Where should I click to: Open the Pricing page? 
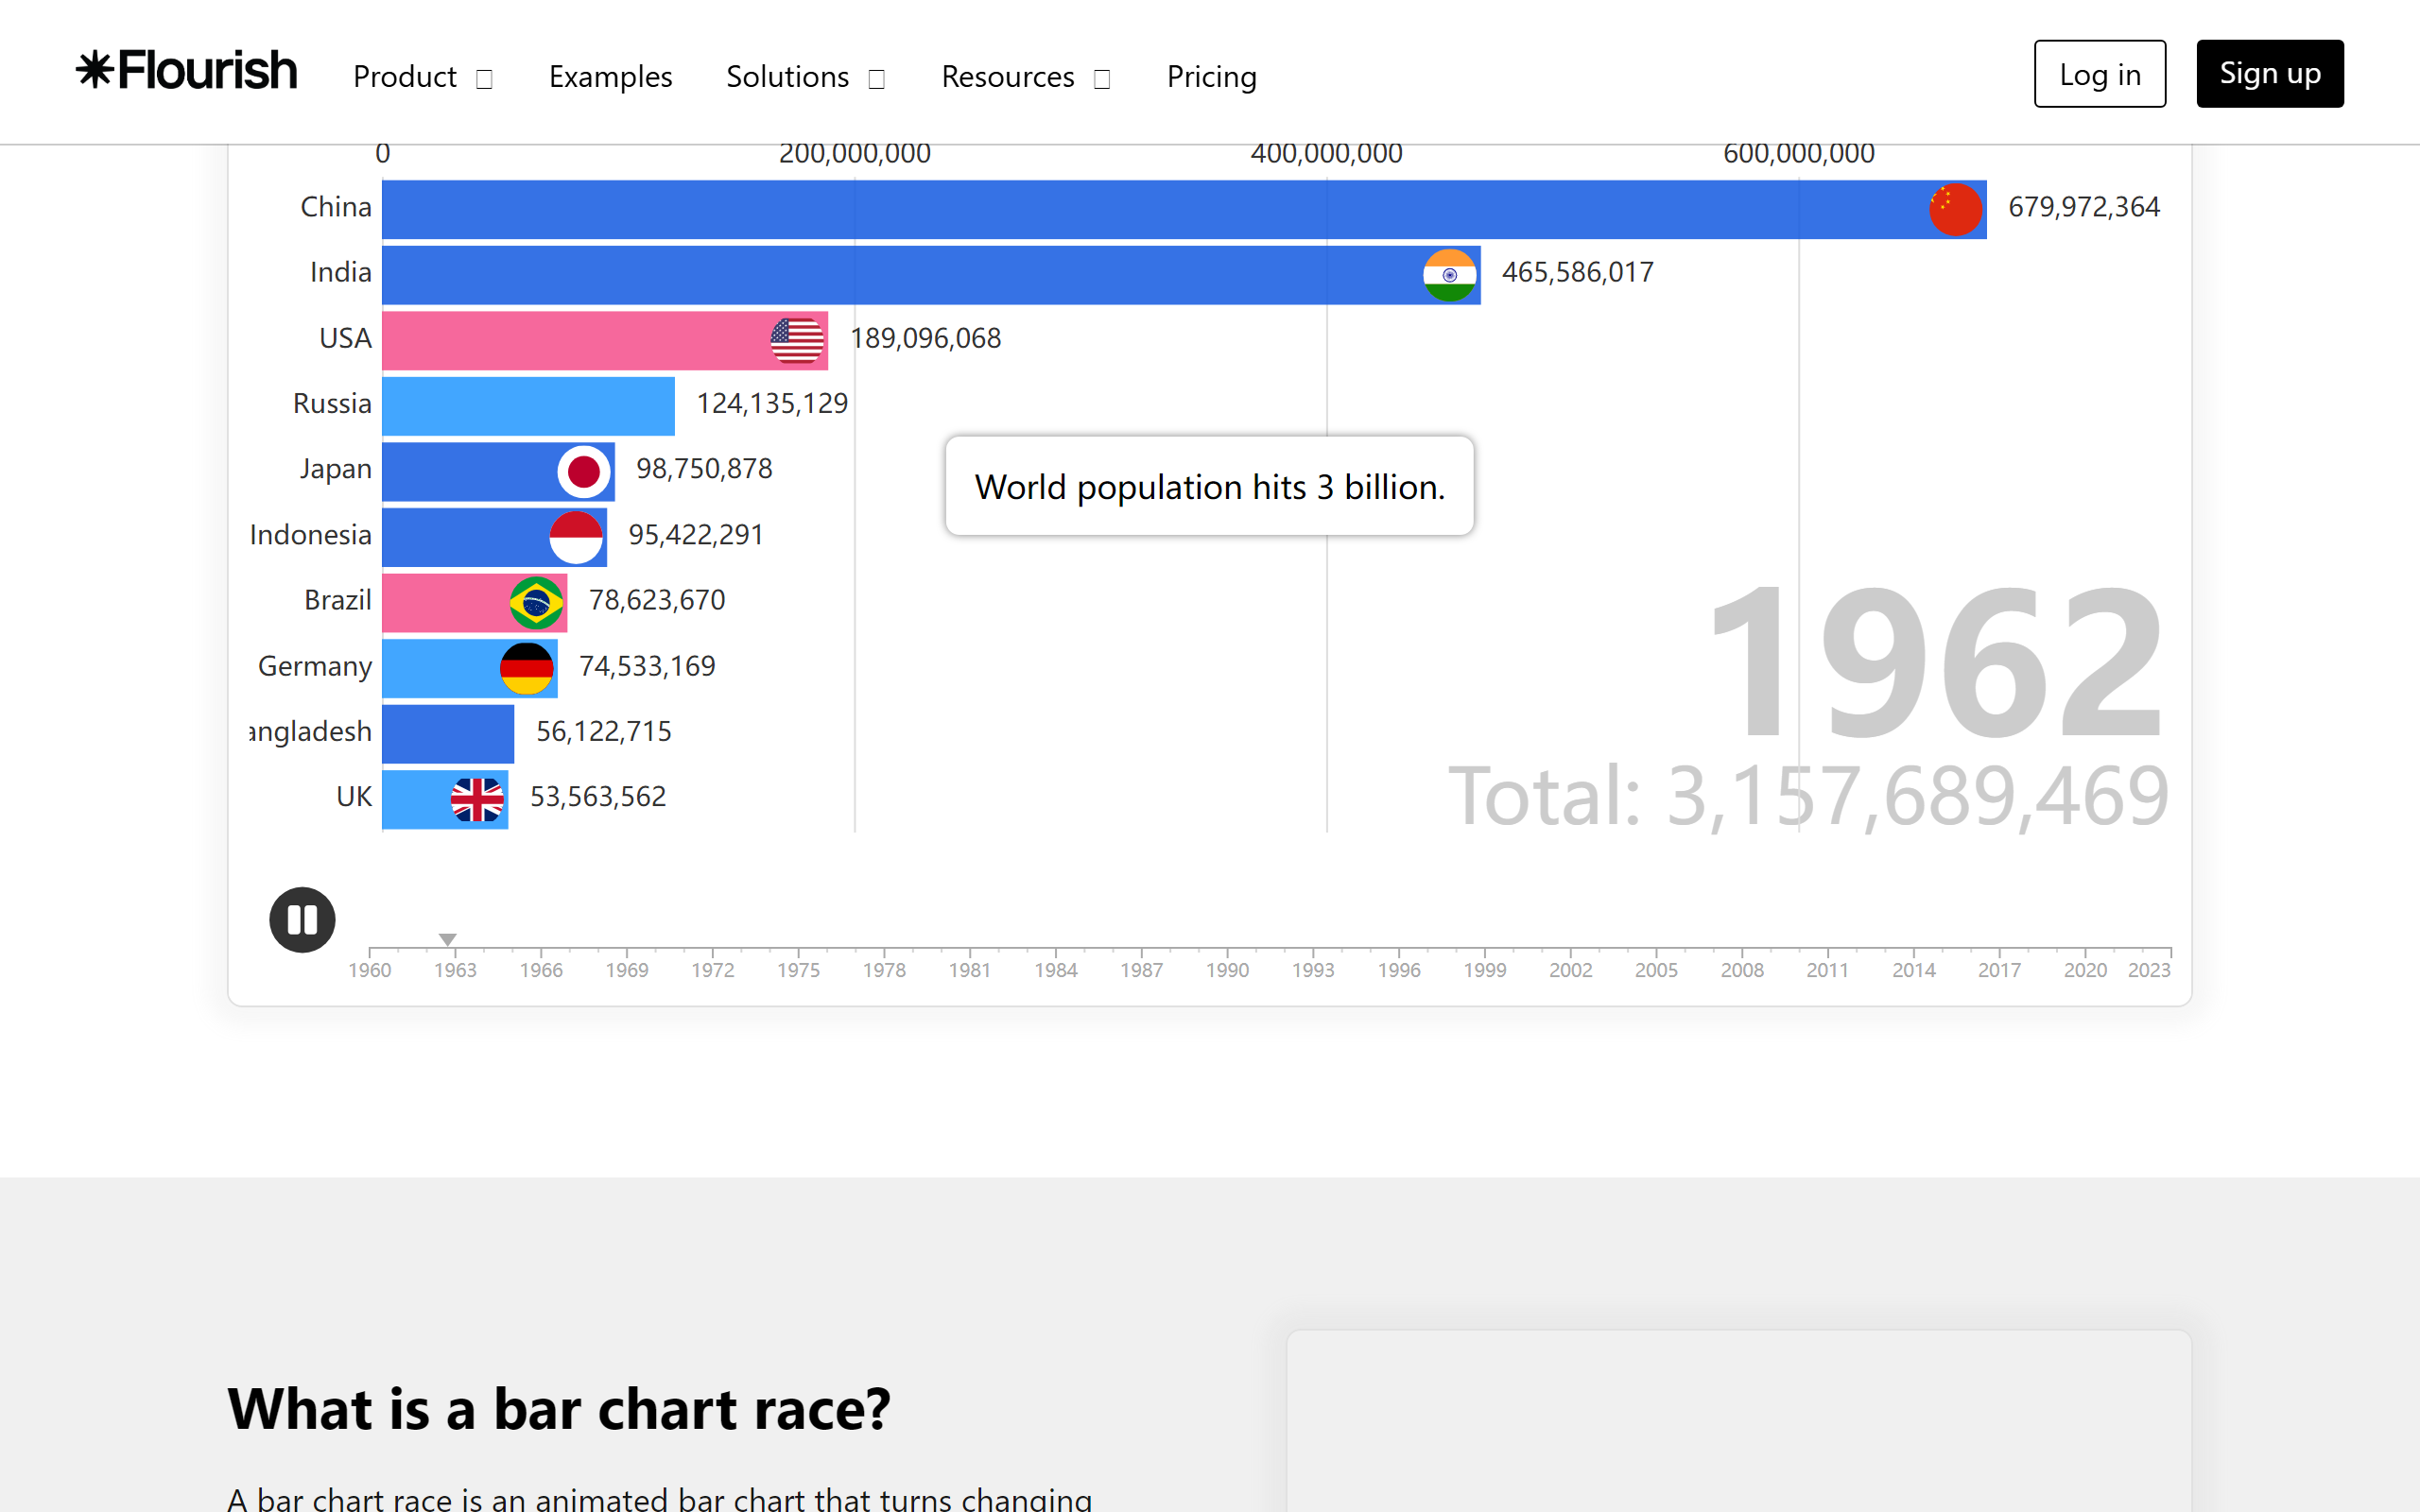1211,77
